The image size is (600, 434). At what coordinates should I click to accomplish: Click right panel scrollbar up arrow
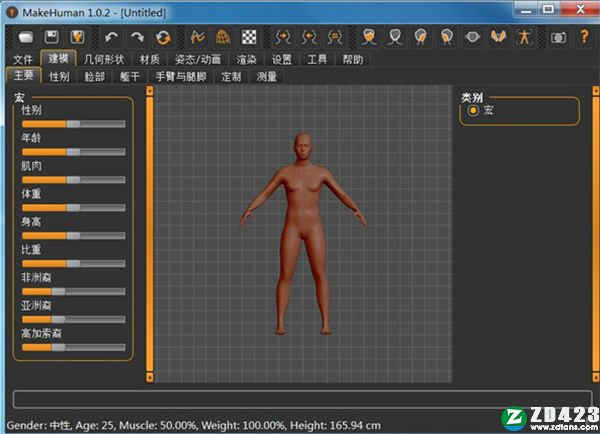[596, 91]
